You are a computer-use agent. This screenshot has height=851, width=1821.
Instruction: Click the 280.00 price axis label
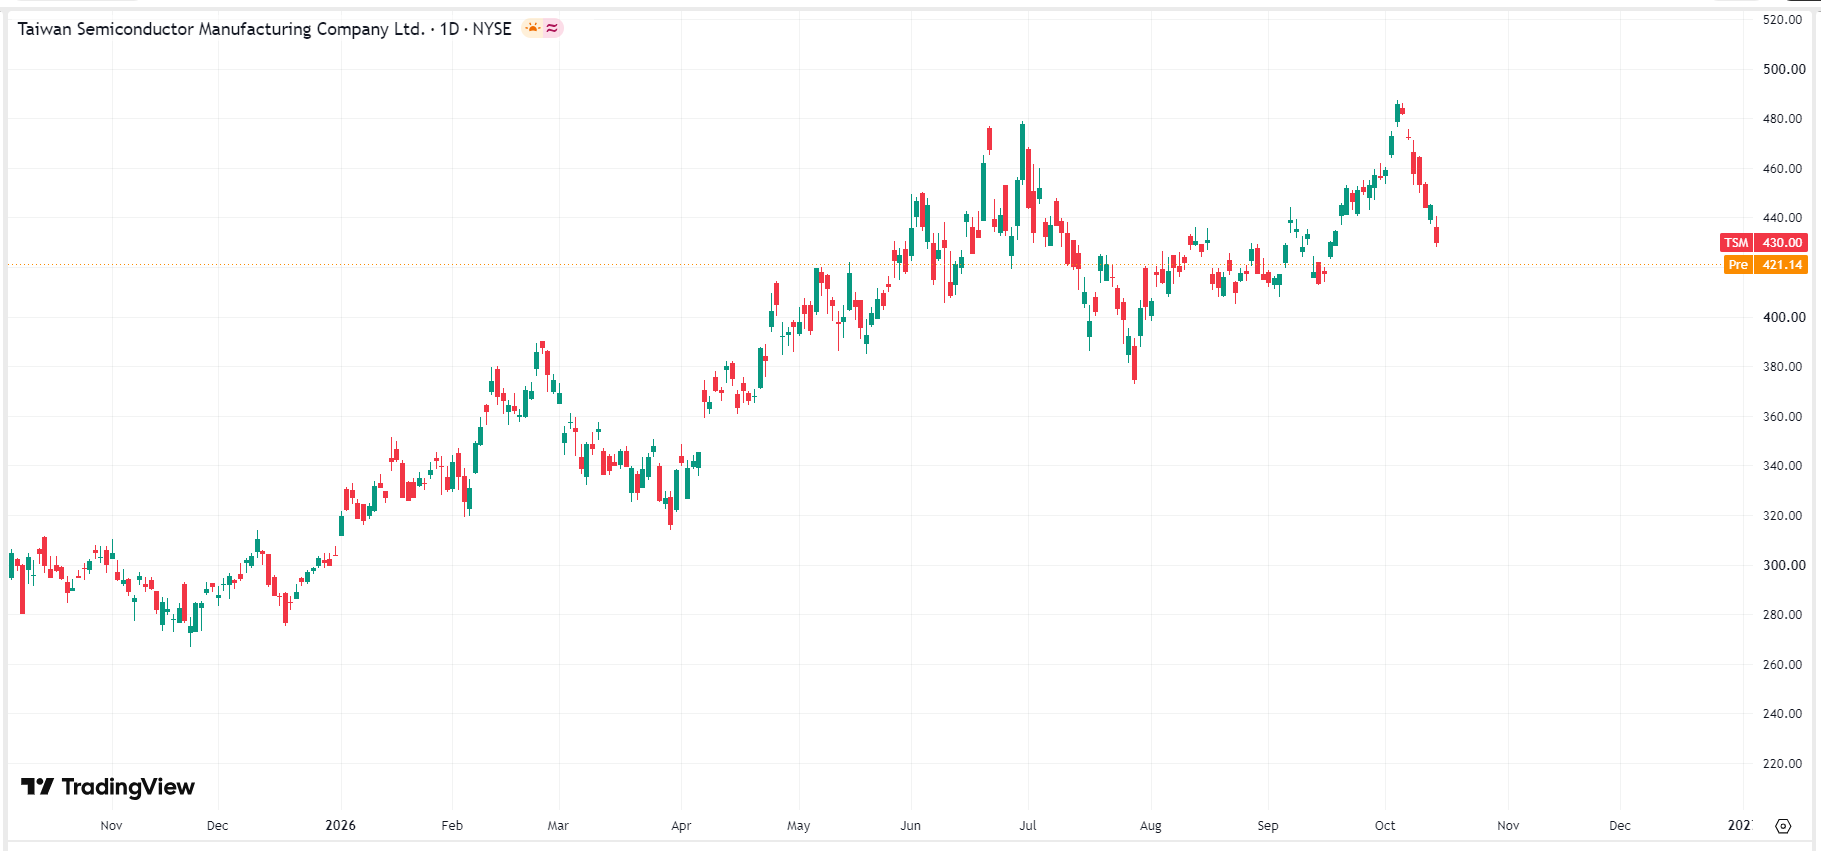point(1783,615)
